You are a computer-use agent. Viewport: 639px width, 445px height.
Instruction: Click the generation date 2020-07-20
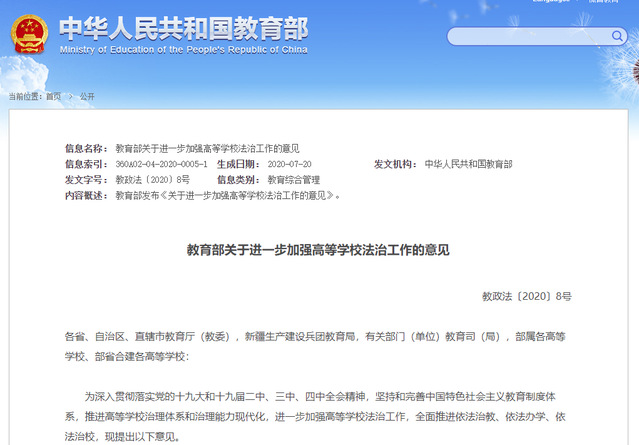[x=290, y=163]
